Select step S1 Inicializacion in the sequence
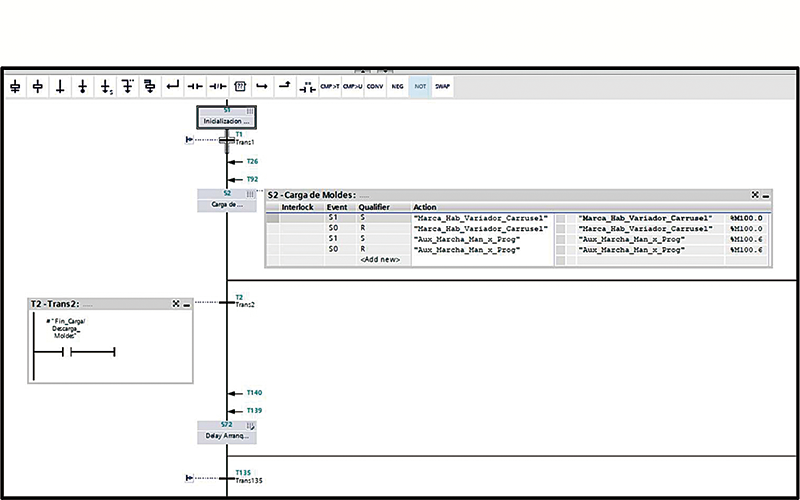 tap(227, 120)
